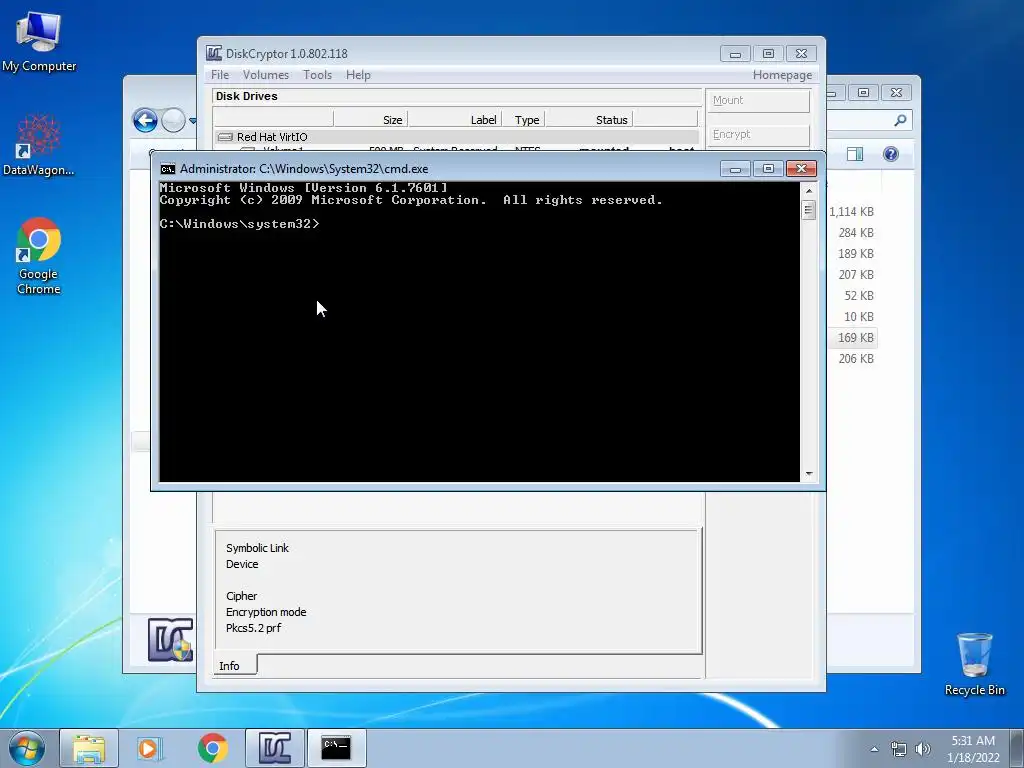
Task: Click the Homepage link in DiskCryptor
Action: tap(782, 75)
